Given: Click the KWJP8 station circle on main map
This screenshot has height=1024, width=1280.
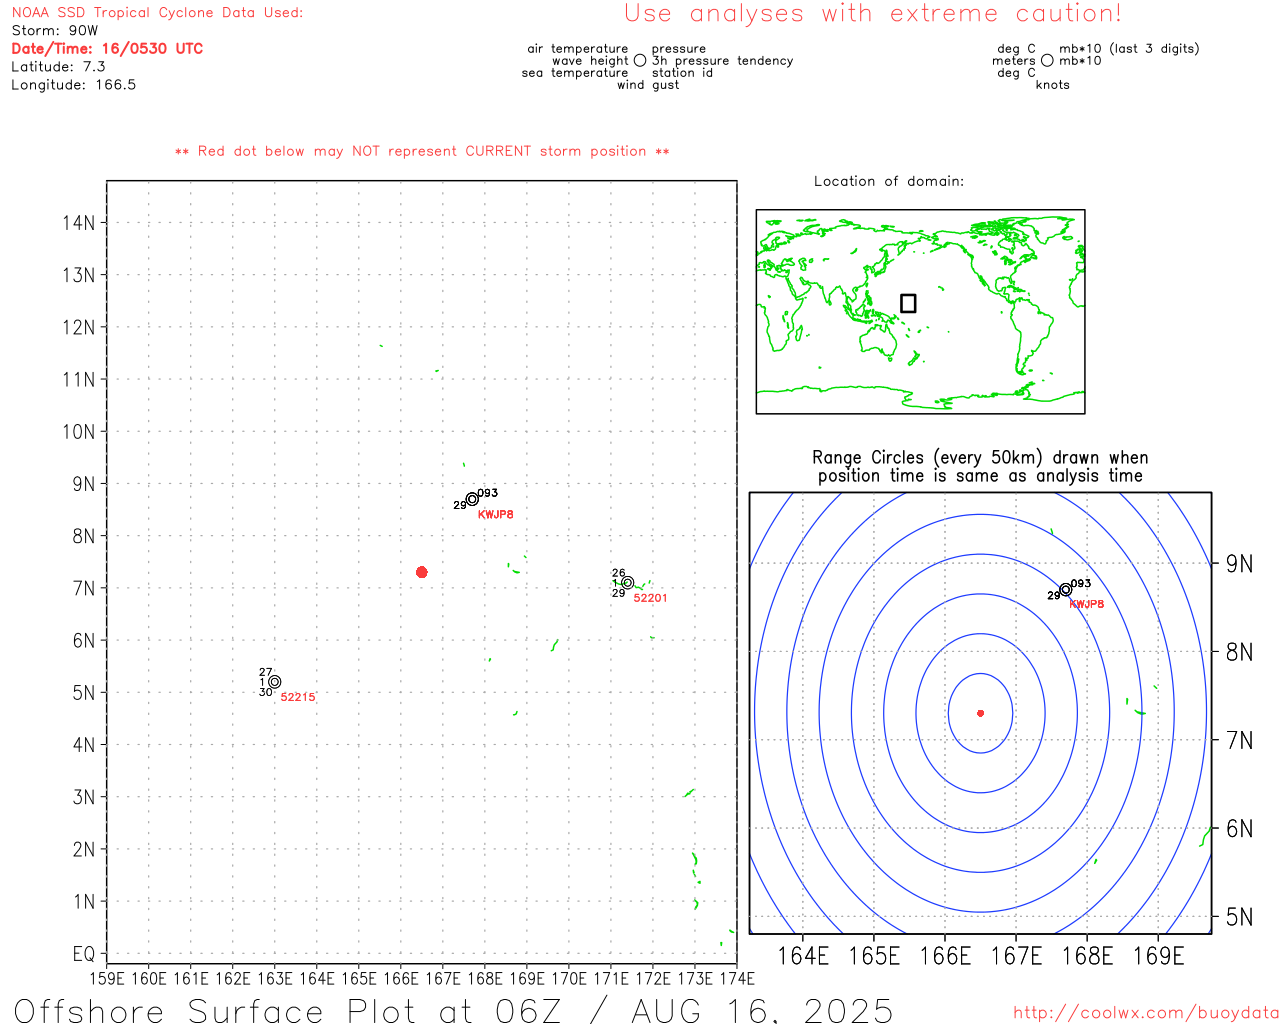Looking at the screenshot, I should point(472,499).
